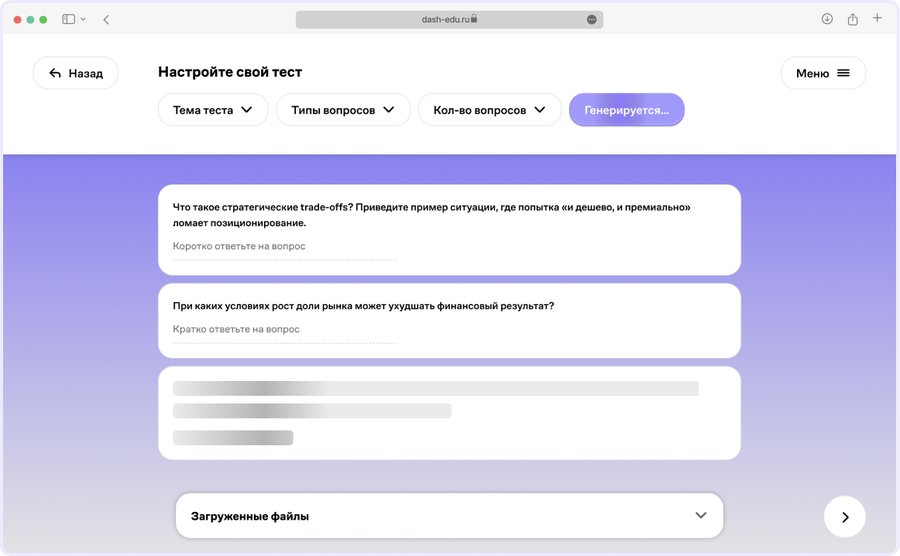Click the next arrow round button
The height and width of the screenshot is (556, 900).
[844, 517]
